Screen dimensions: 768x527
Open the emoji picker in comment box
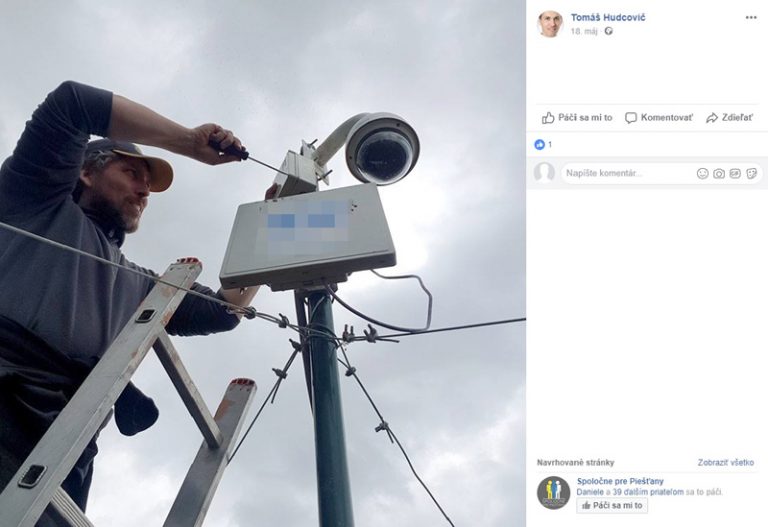[702, 173]
